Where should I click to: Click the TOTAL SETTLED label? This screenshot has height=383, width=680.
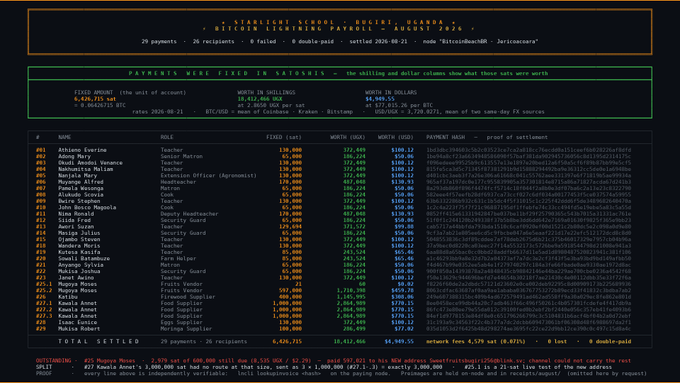click(99, 341)
